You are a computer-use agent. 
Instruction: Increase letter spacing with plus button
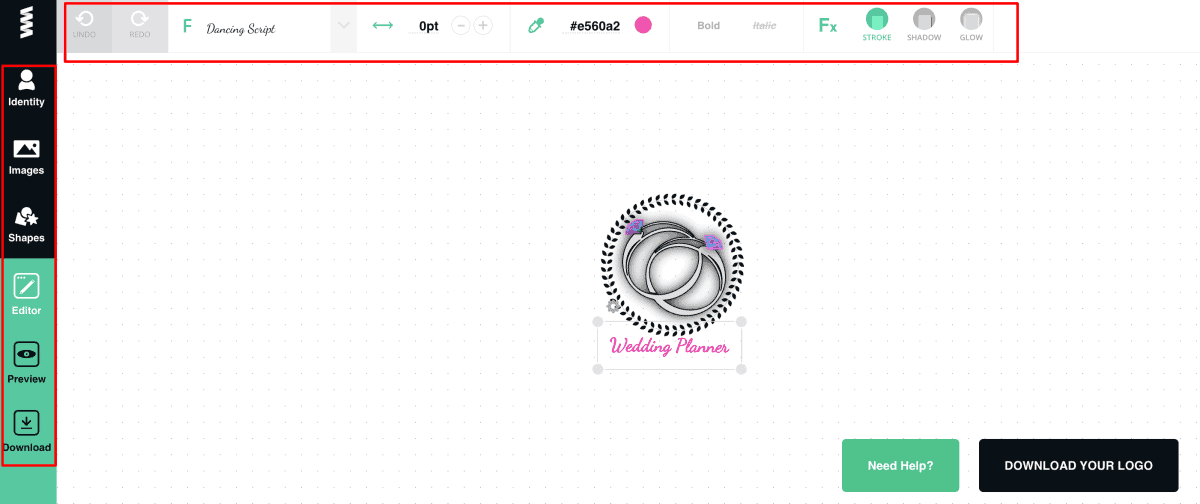483,26
